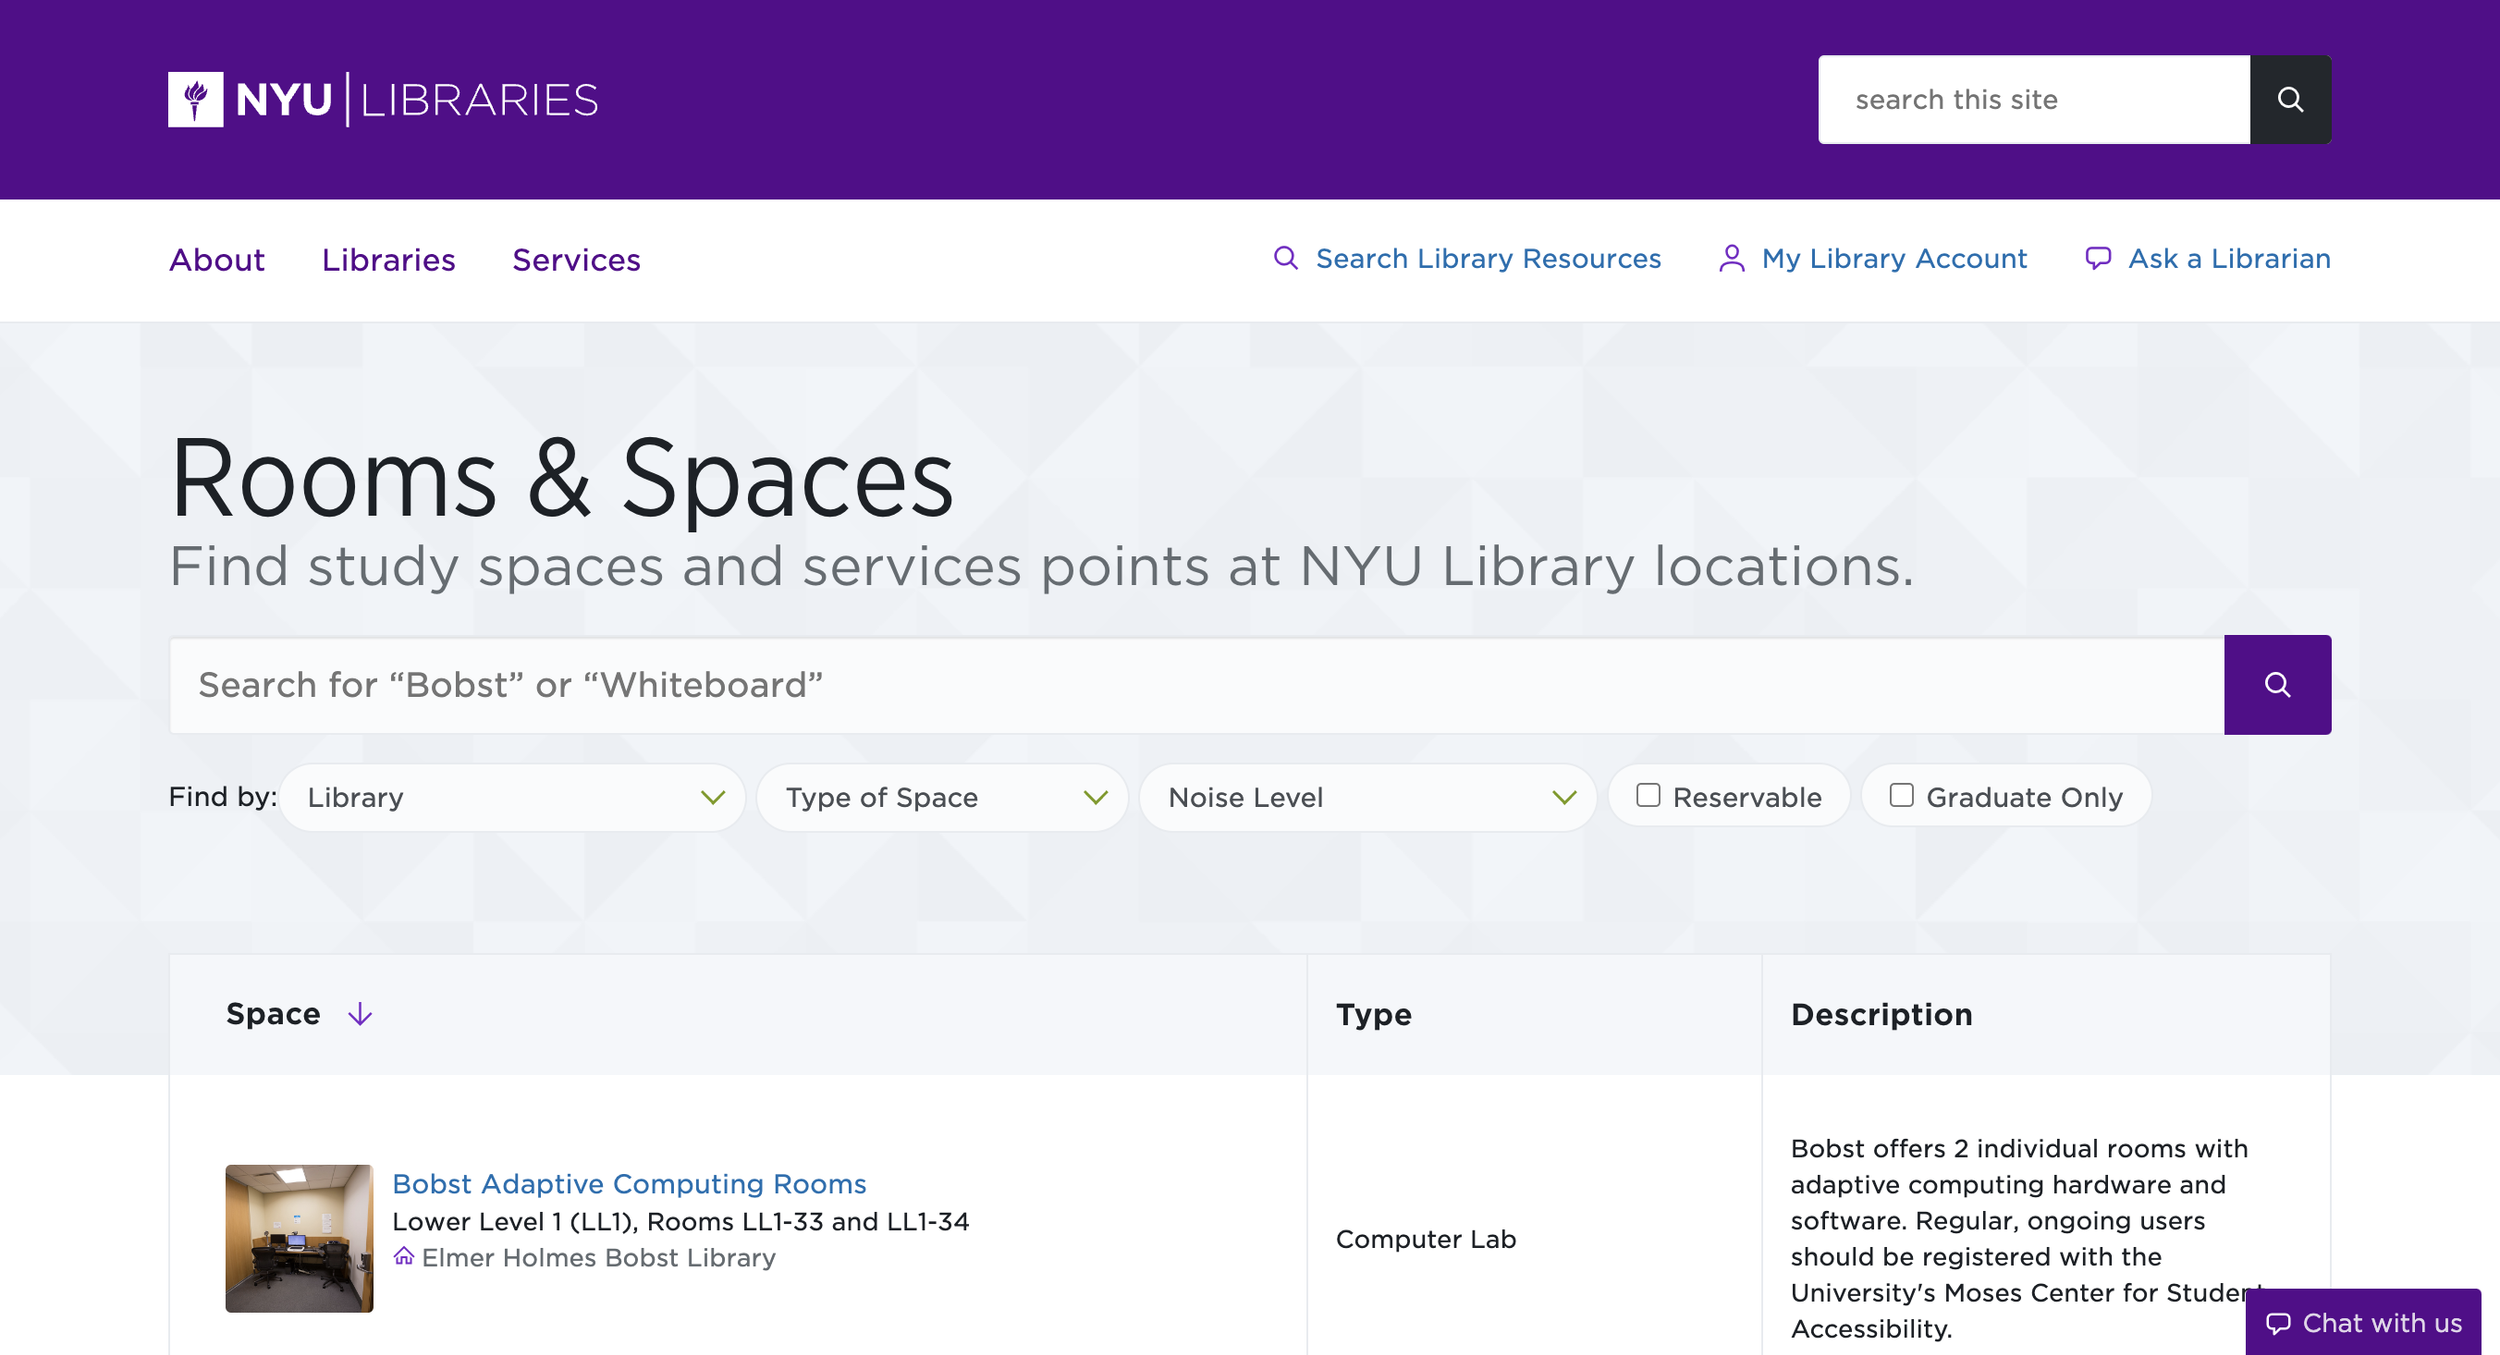Viewport: 2500px width, 1355px height.
Task: Click the site search magnifier button
Action: point(2290,99)
